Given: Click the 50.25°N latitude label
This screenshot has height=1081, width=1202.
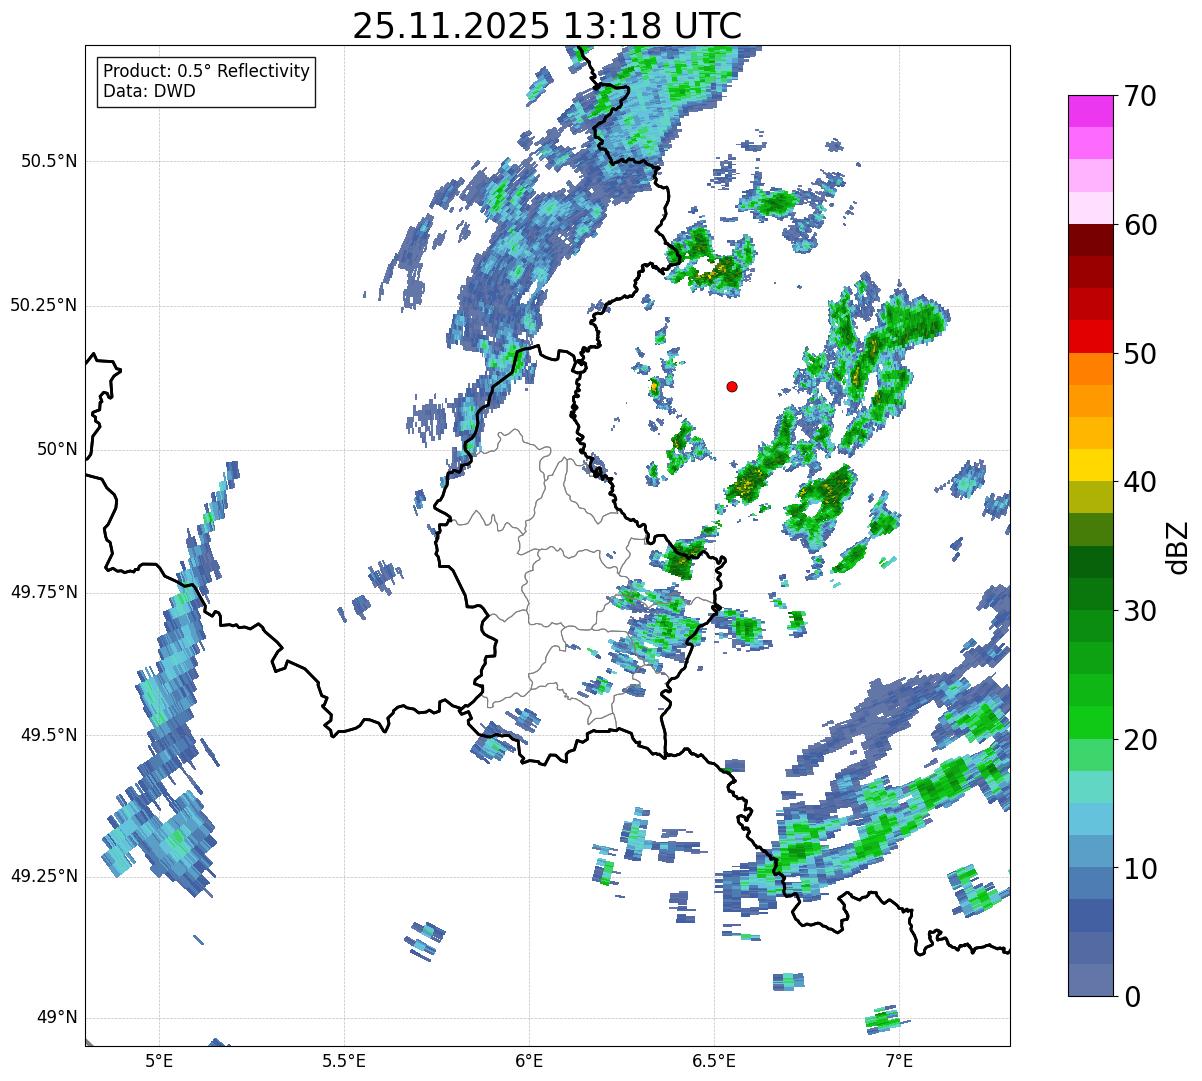Looking at the screenshot, I should tap(44, 305).
